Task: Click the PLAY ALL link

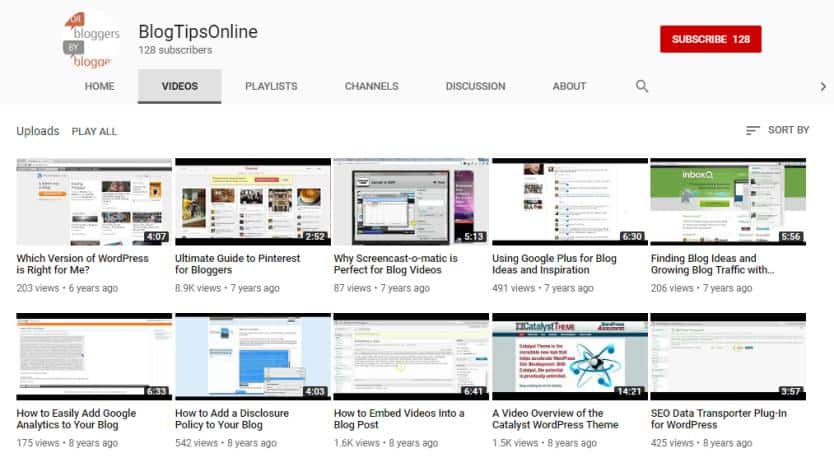Action: [x=94, y=131]
